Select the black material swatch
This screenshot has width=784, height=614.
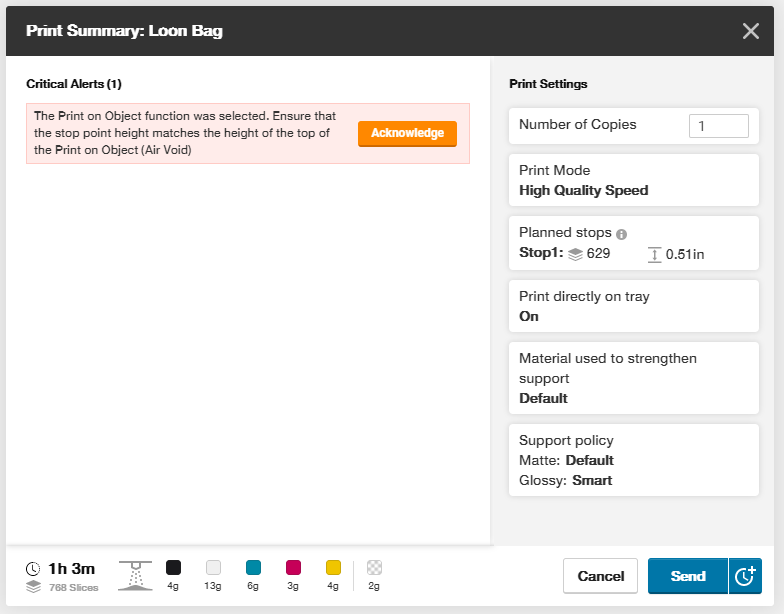173,568
